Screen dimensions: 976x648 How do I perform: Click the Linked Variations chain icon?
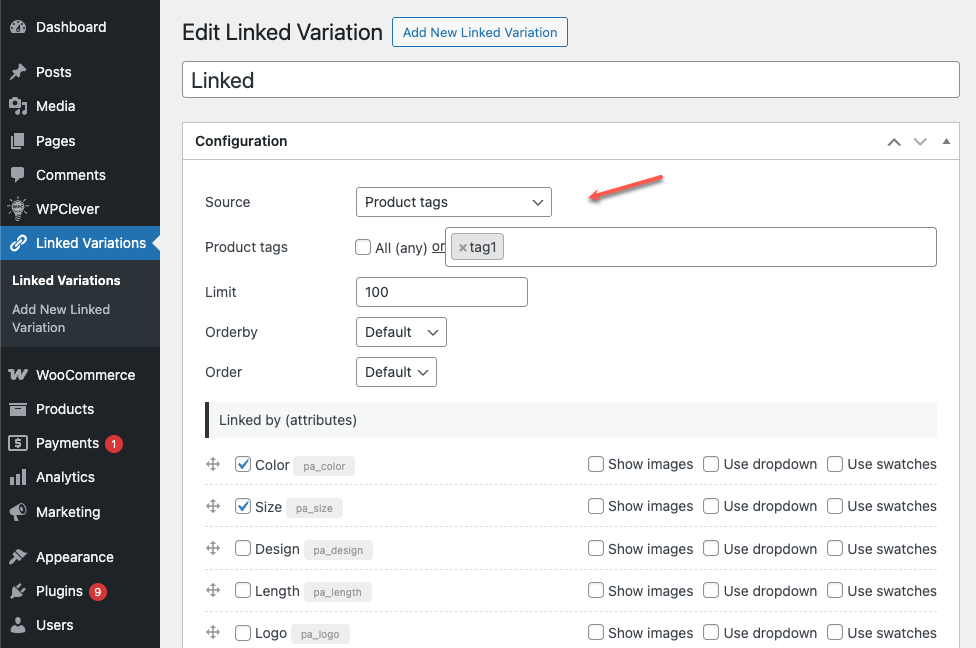point(18,243)
